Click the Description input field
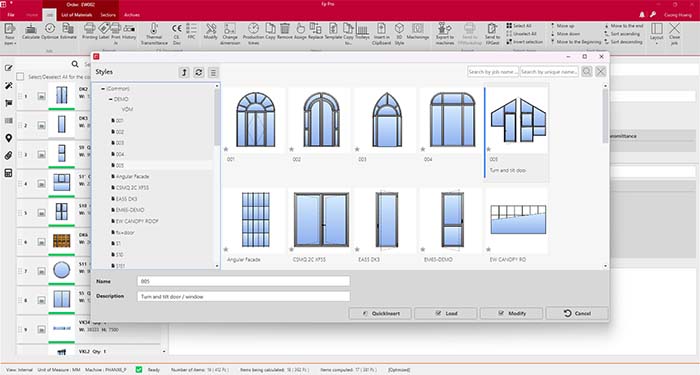 243,296
